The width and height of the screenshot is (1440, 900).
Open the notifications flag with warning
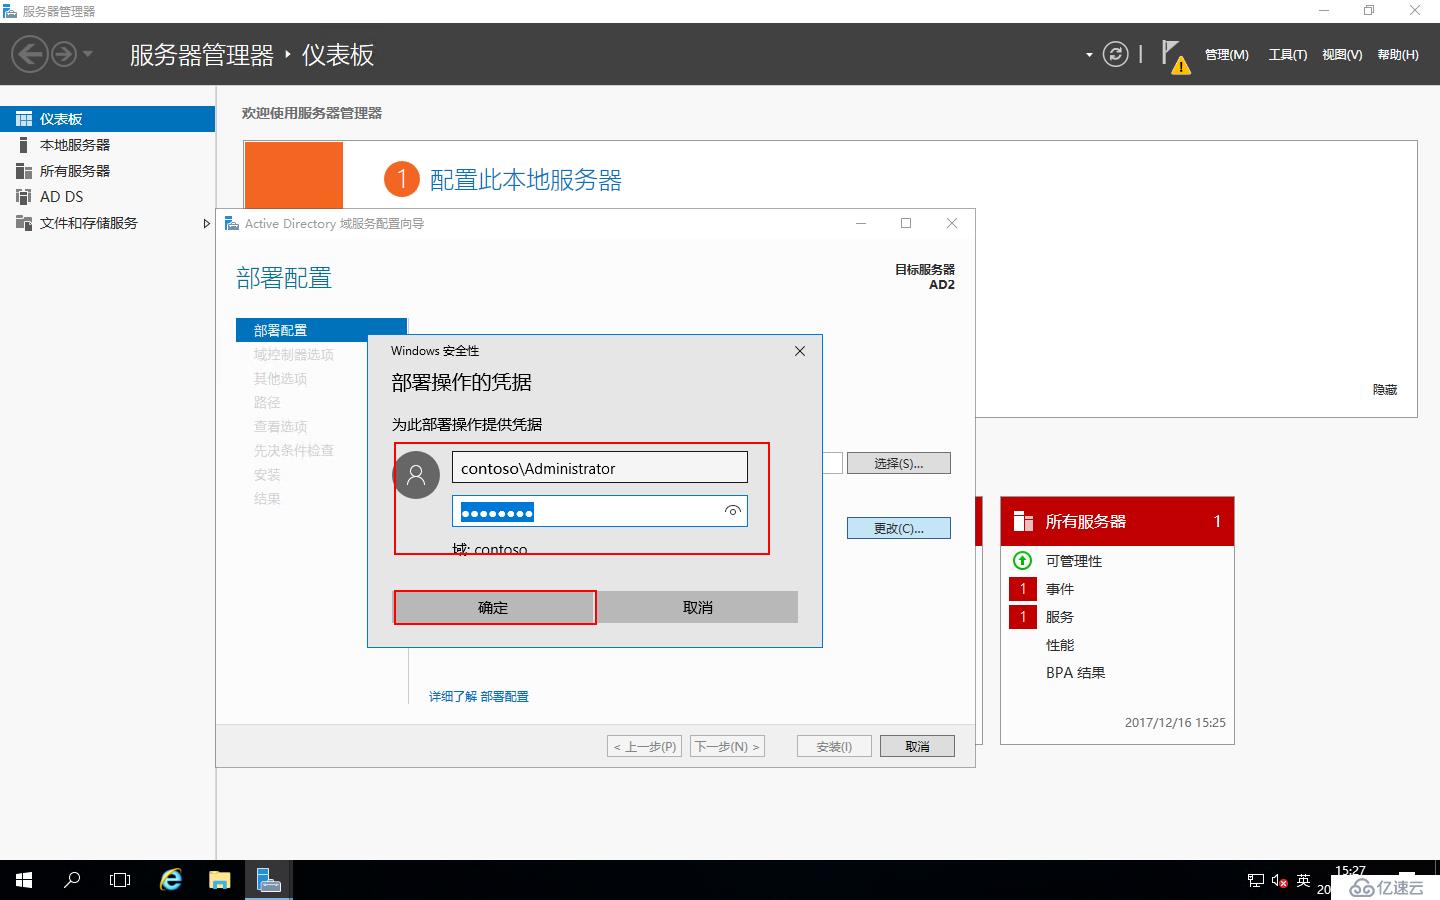coord(1175,56)
